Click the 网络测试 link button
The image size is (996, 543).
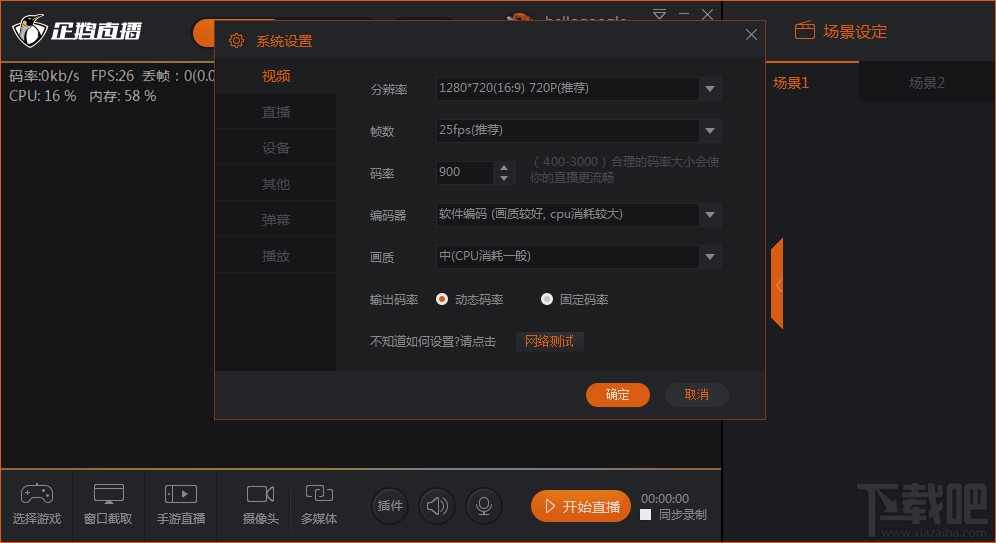[549, 341]
